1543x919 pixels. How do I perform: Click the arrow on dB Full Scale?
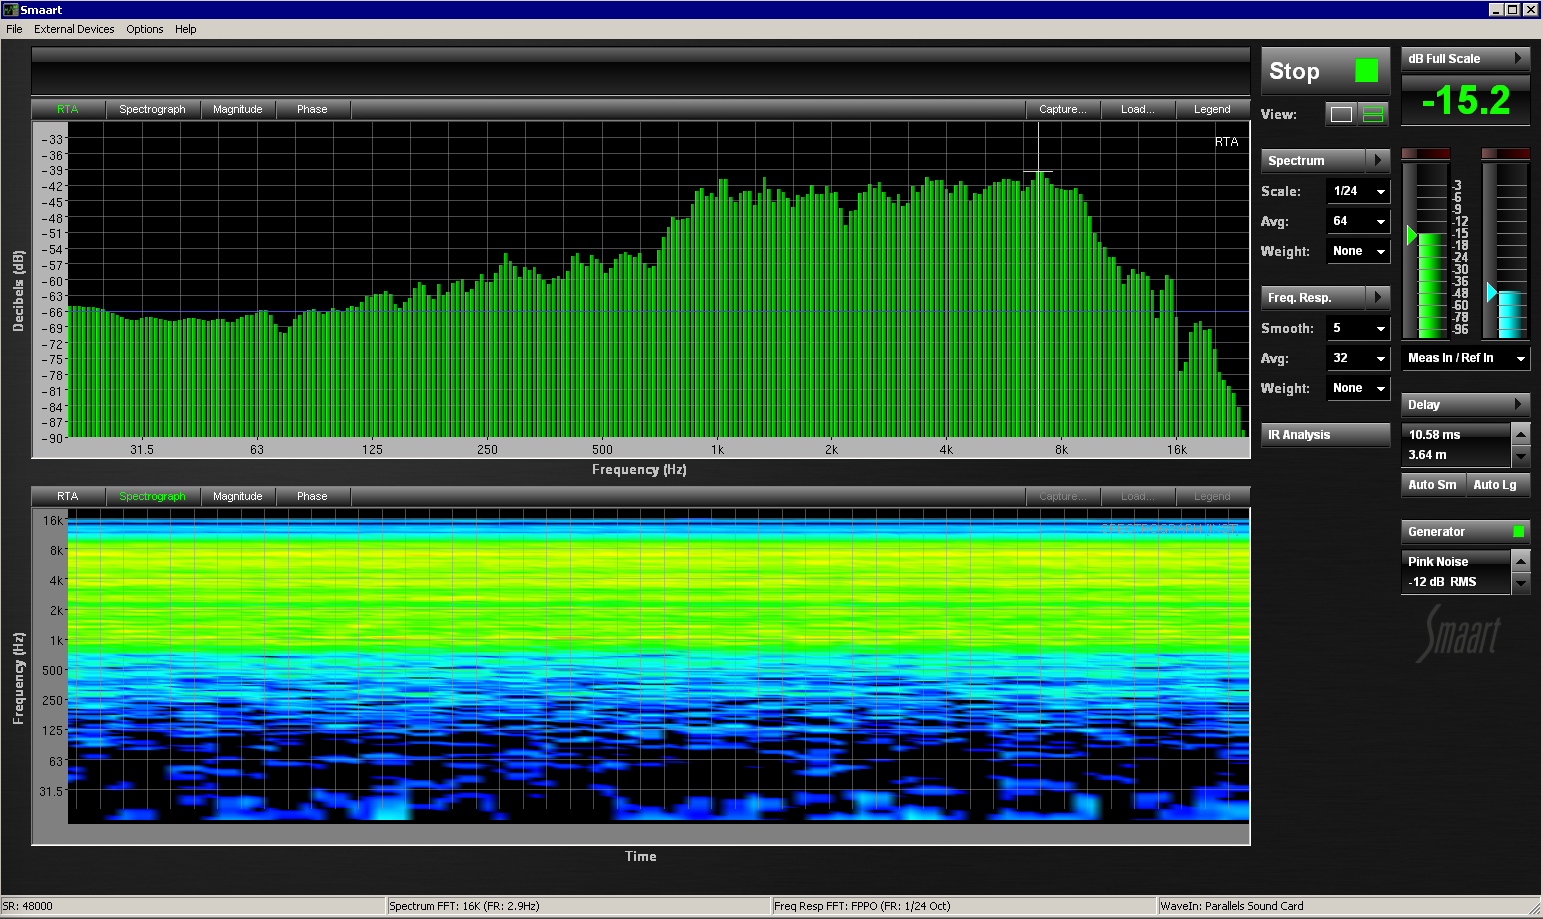(x=1518, y=58)
